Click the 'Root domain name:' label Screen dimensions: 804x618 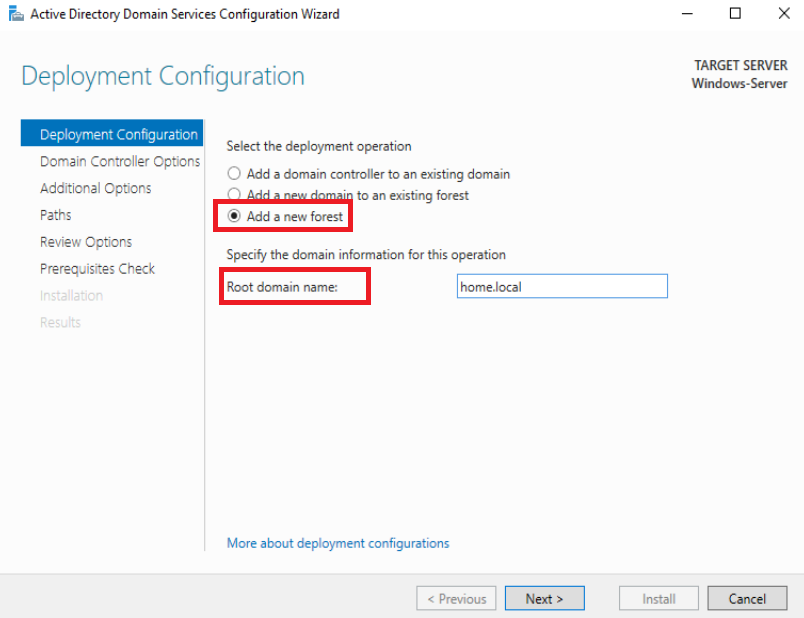tap(282, 287)
